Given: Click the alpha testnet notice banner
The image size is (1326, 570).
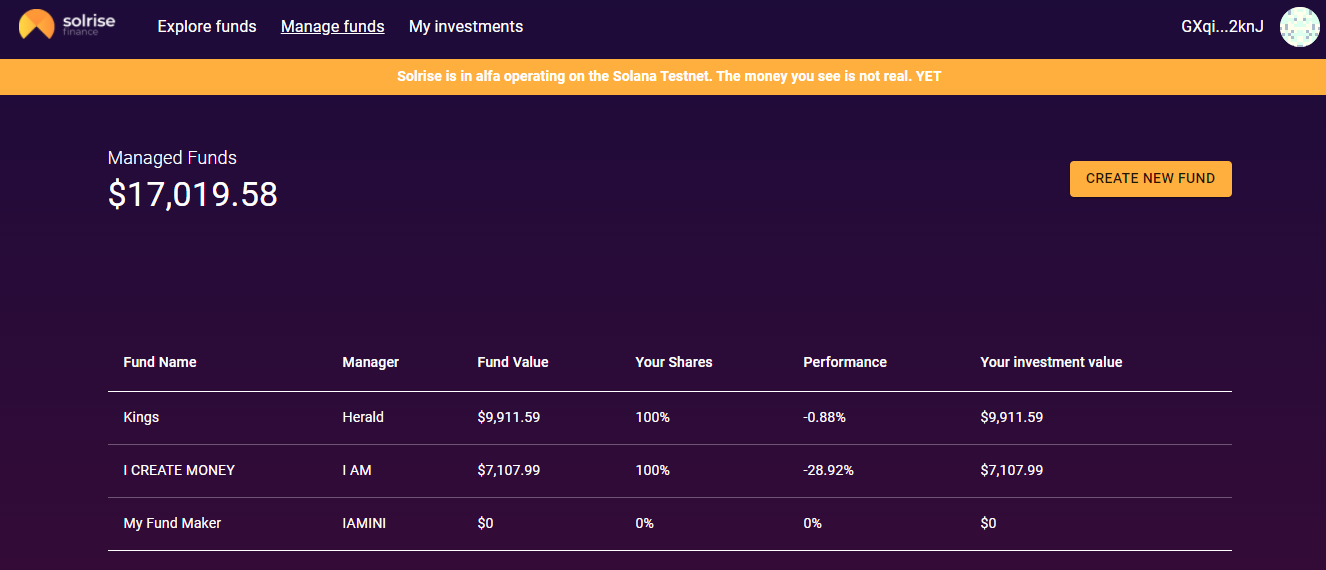Looking at the screenshot, I should [x=663, y=77].
